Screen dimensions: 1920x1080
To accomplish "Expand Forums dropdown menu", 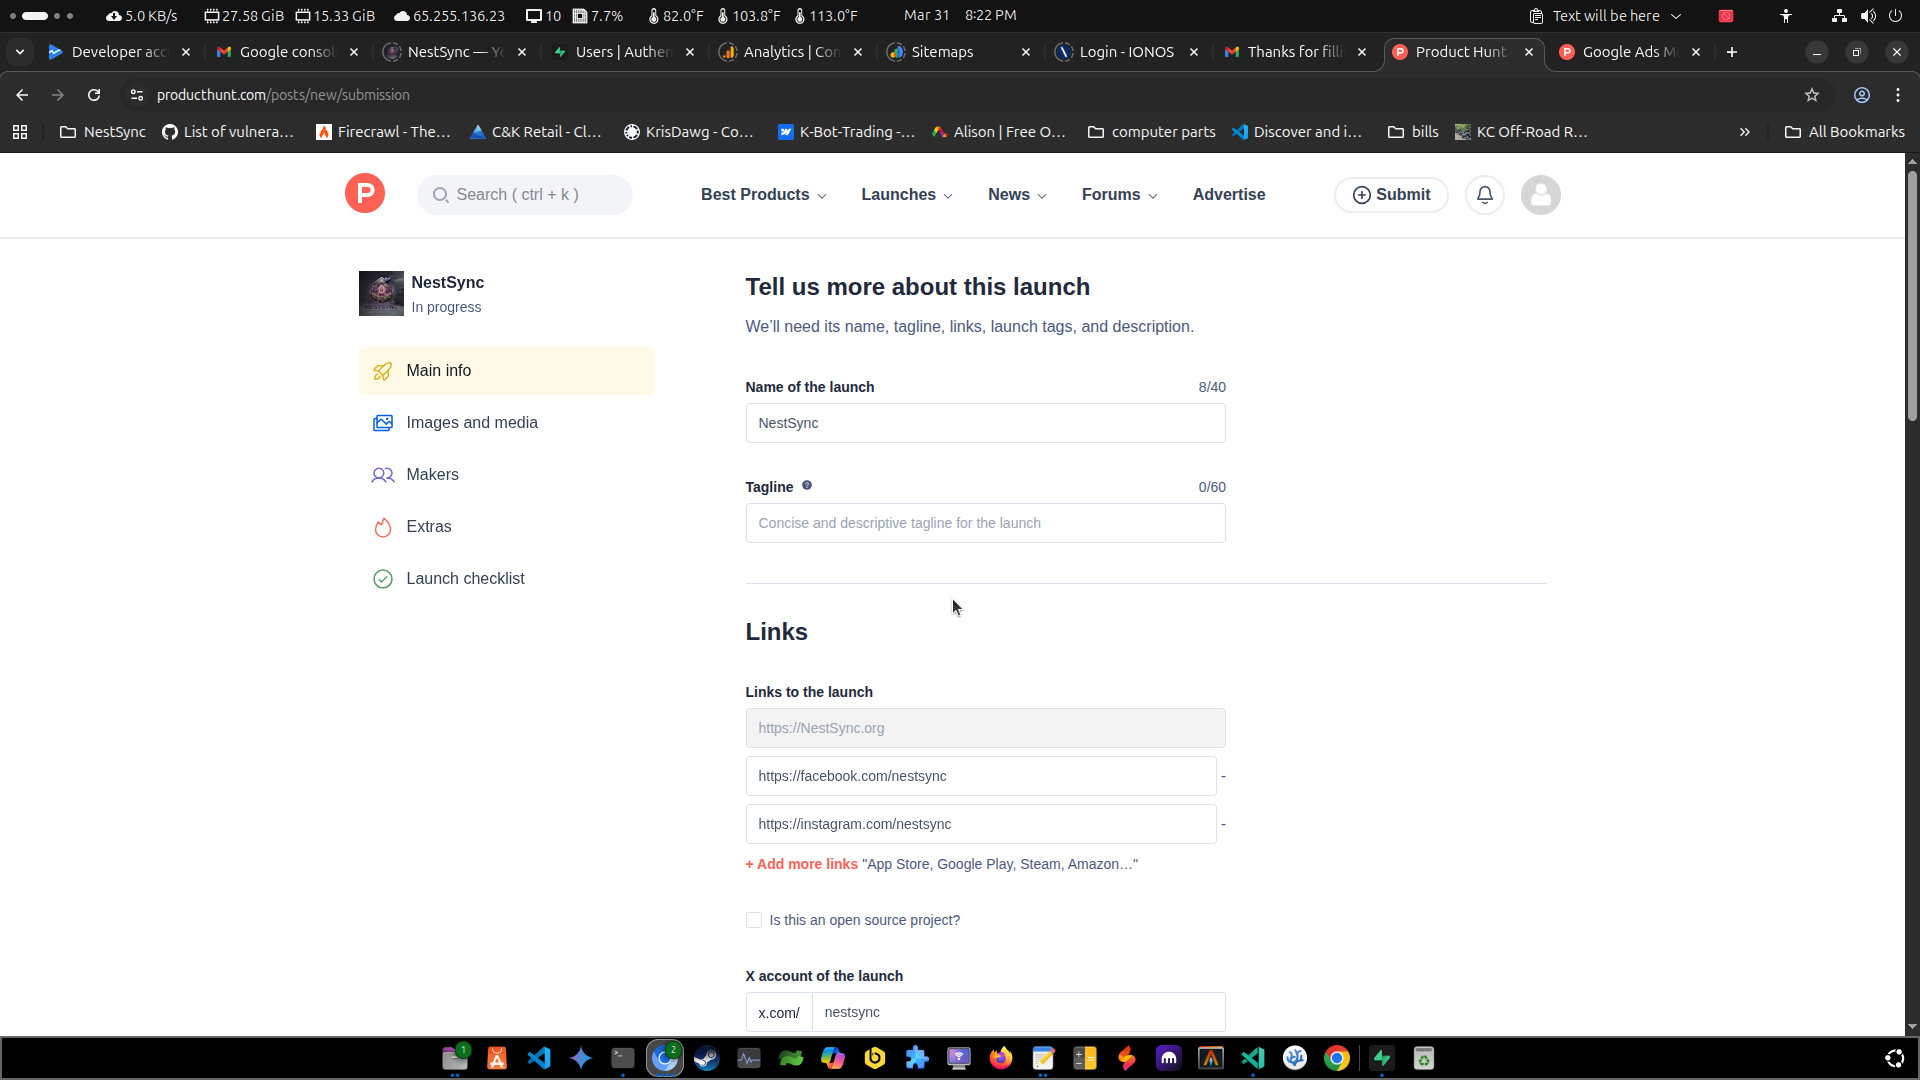I will [1119, 195].
